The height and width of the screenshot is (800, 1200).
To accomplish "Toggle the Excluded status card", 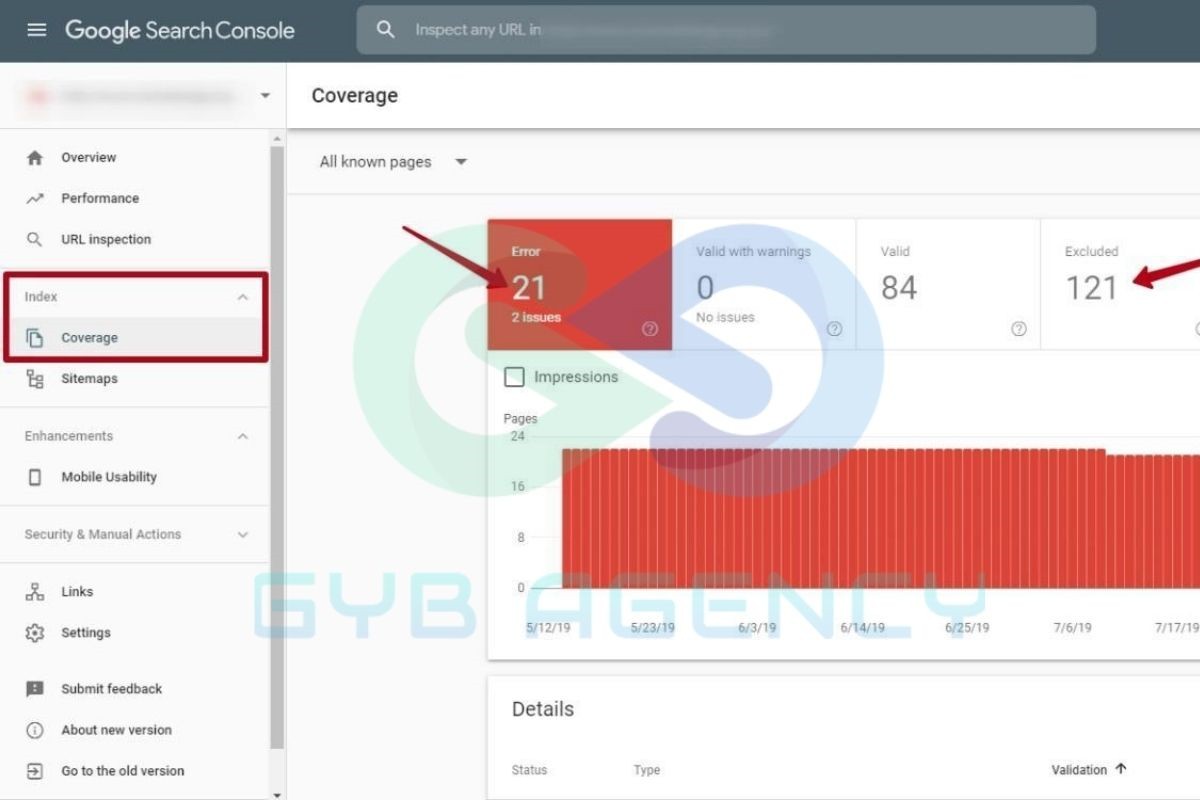I will click(x=1120, y=285).
